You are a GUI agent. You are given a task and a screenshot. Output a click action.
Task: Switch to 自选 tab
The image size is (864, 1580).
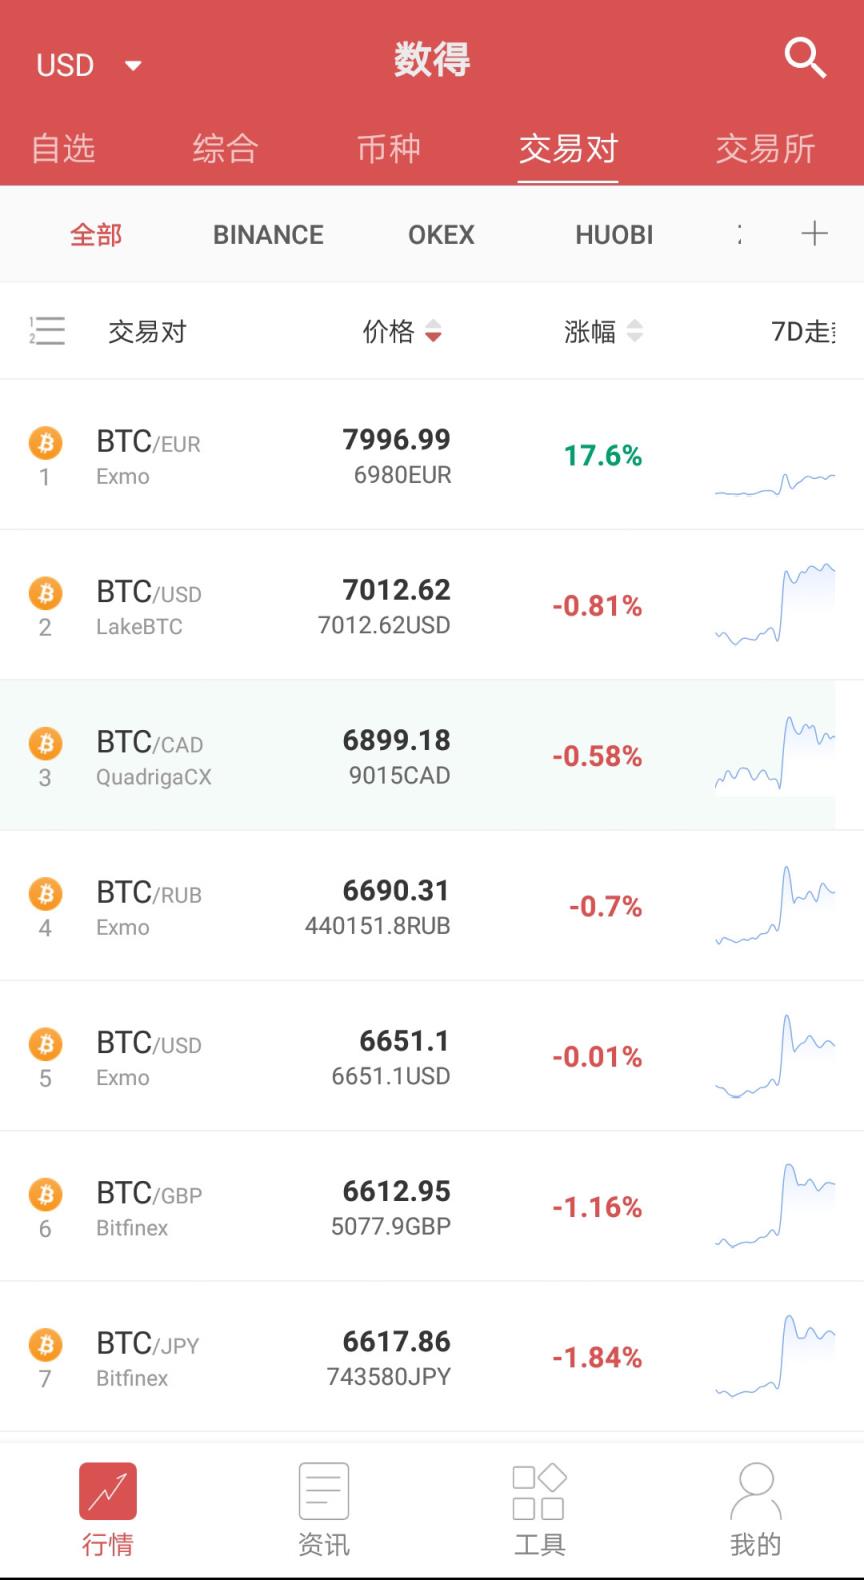63,149
